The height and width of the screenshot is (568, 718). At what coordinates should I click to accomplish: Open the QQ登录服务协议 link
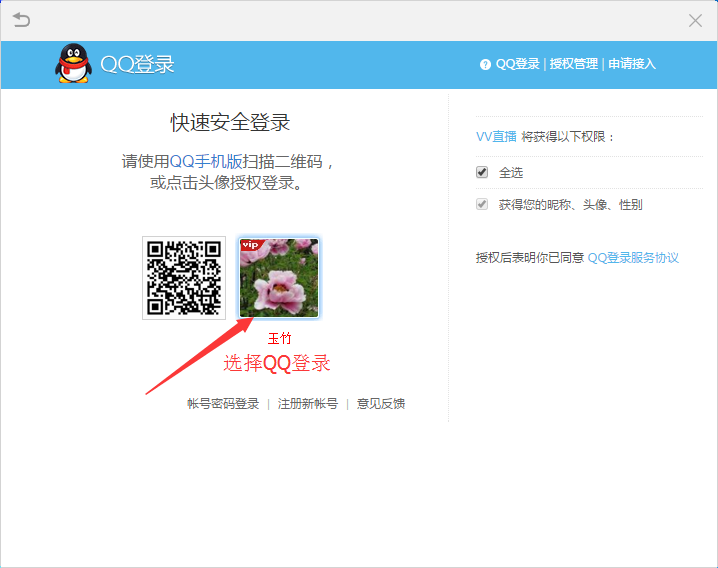coord(633,258)
